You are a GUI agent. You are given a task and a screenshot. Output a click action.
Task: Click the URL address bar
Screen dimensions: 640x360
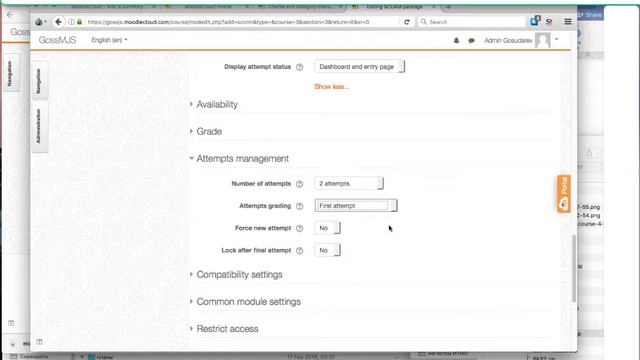(229, 22)
